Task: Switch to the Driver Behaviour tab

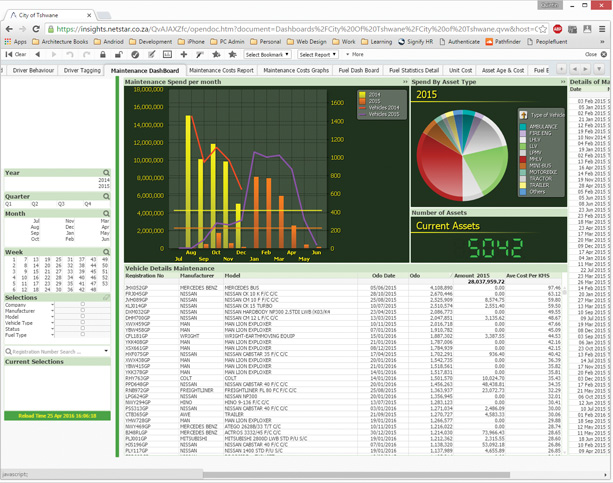Action: pos(33,70)
